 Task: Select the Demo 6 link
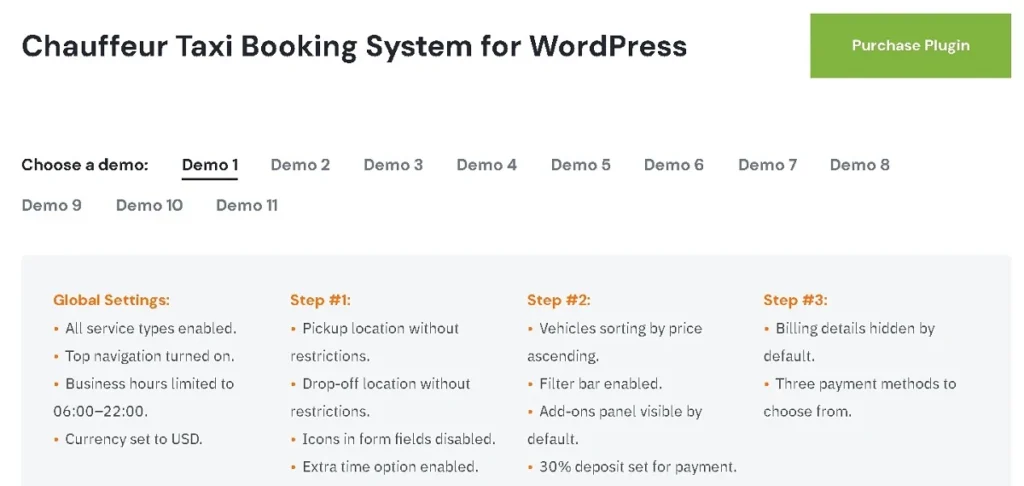coord(673,165)
